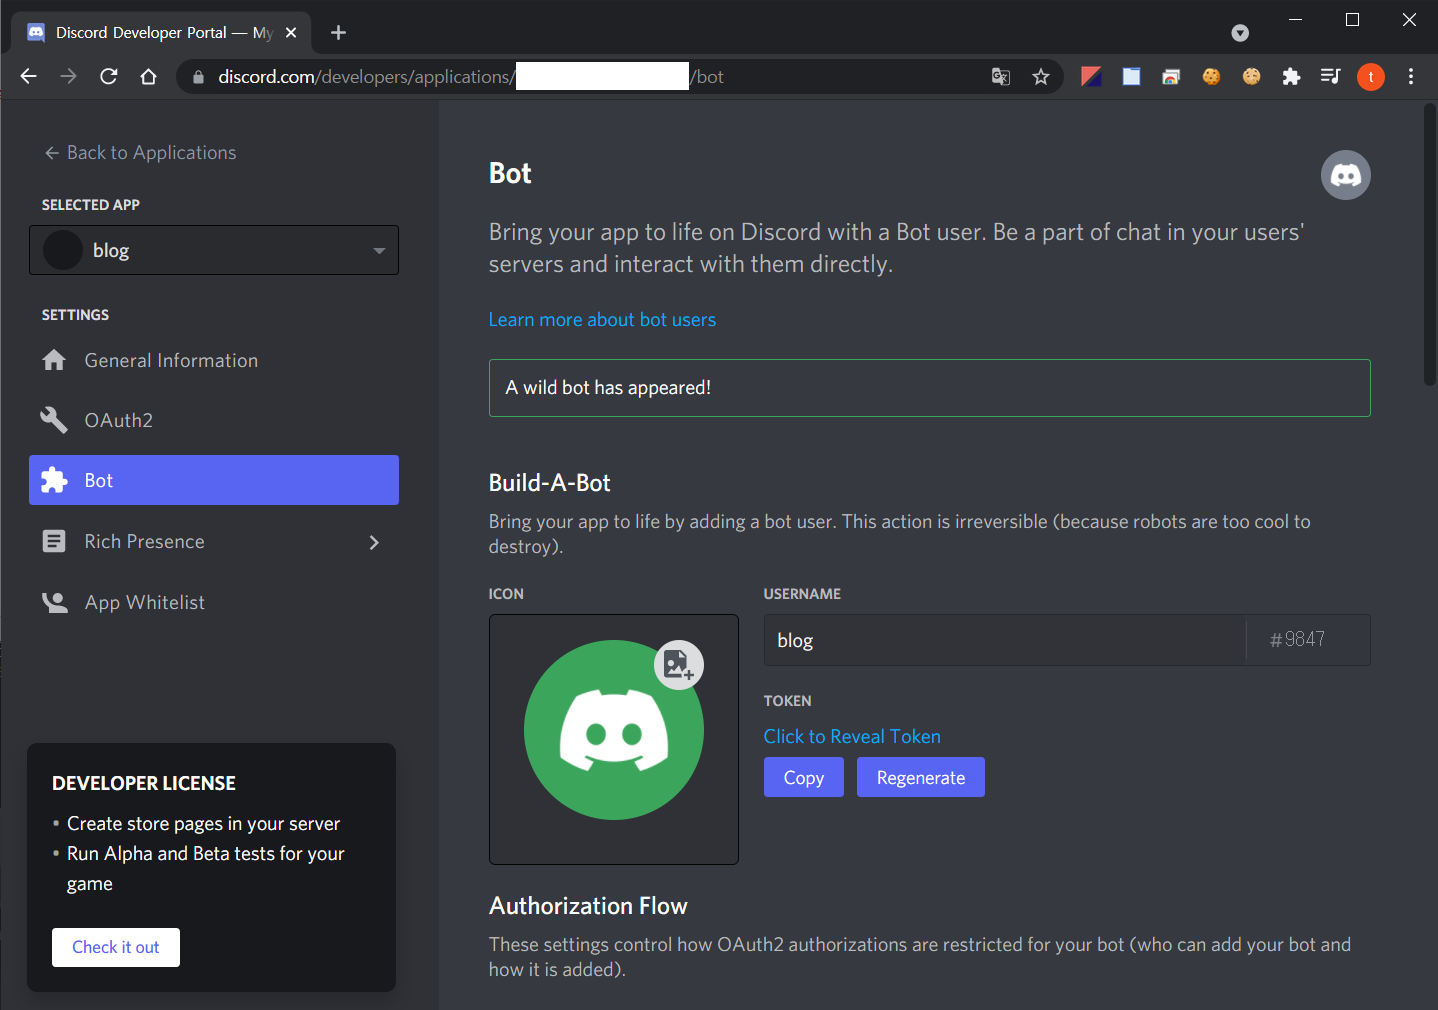This screenshot has width=1438, height=1010.
Task: Regenerate the bot token
Action: coord(921,777)
